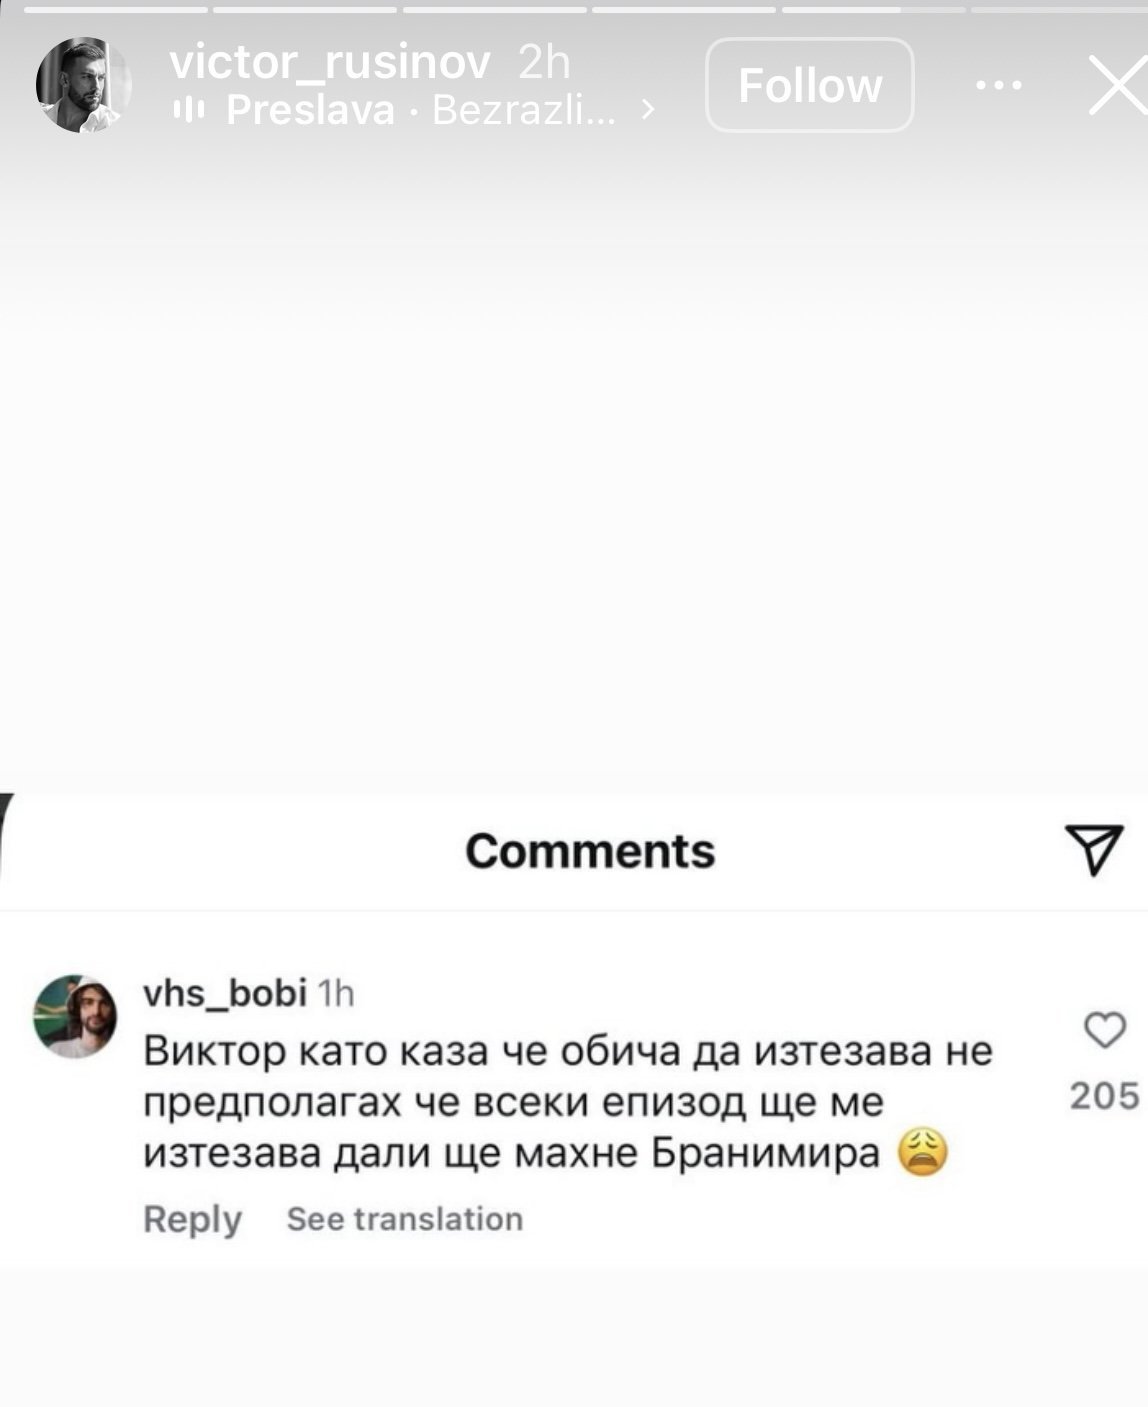Image resolution: width=1148 pixels, height=1407 pixels.
Task: Close the story with the X icon
Action: [1118, 86]
